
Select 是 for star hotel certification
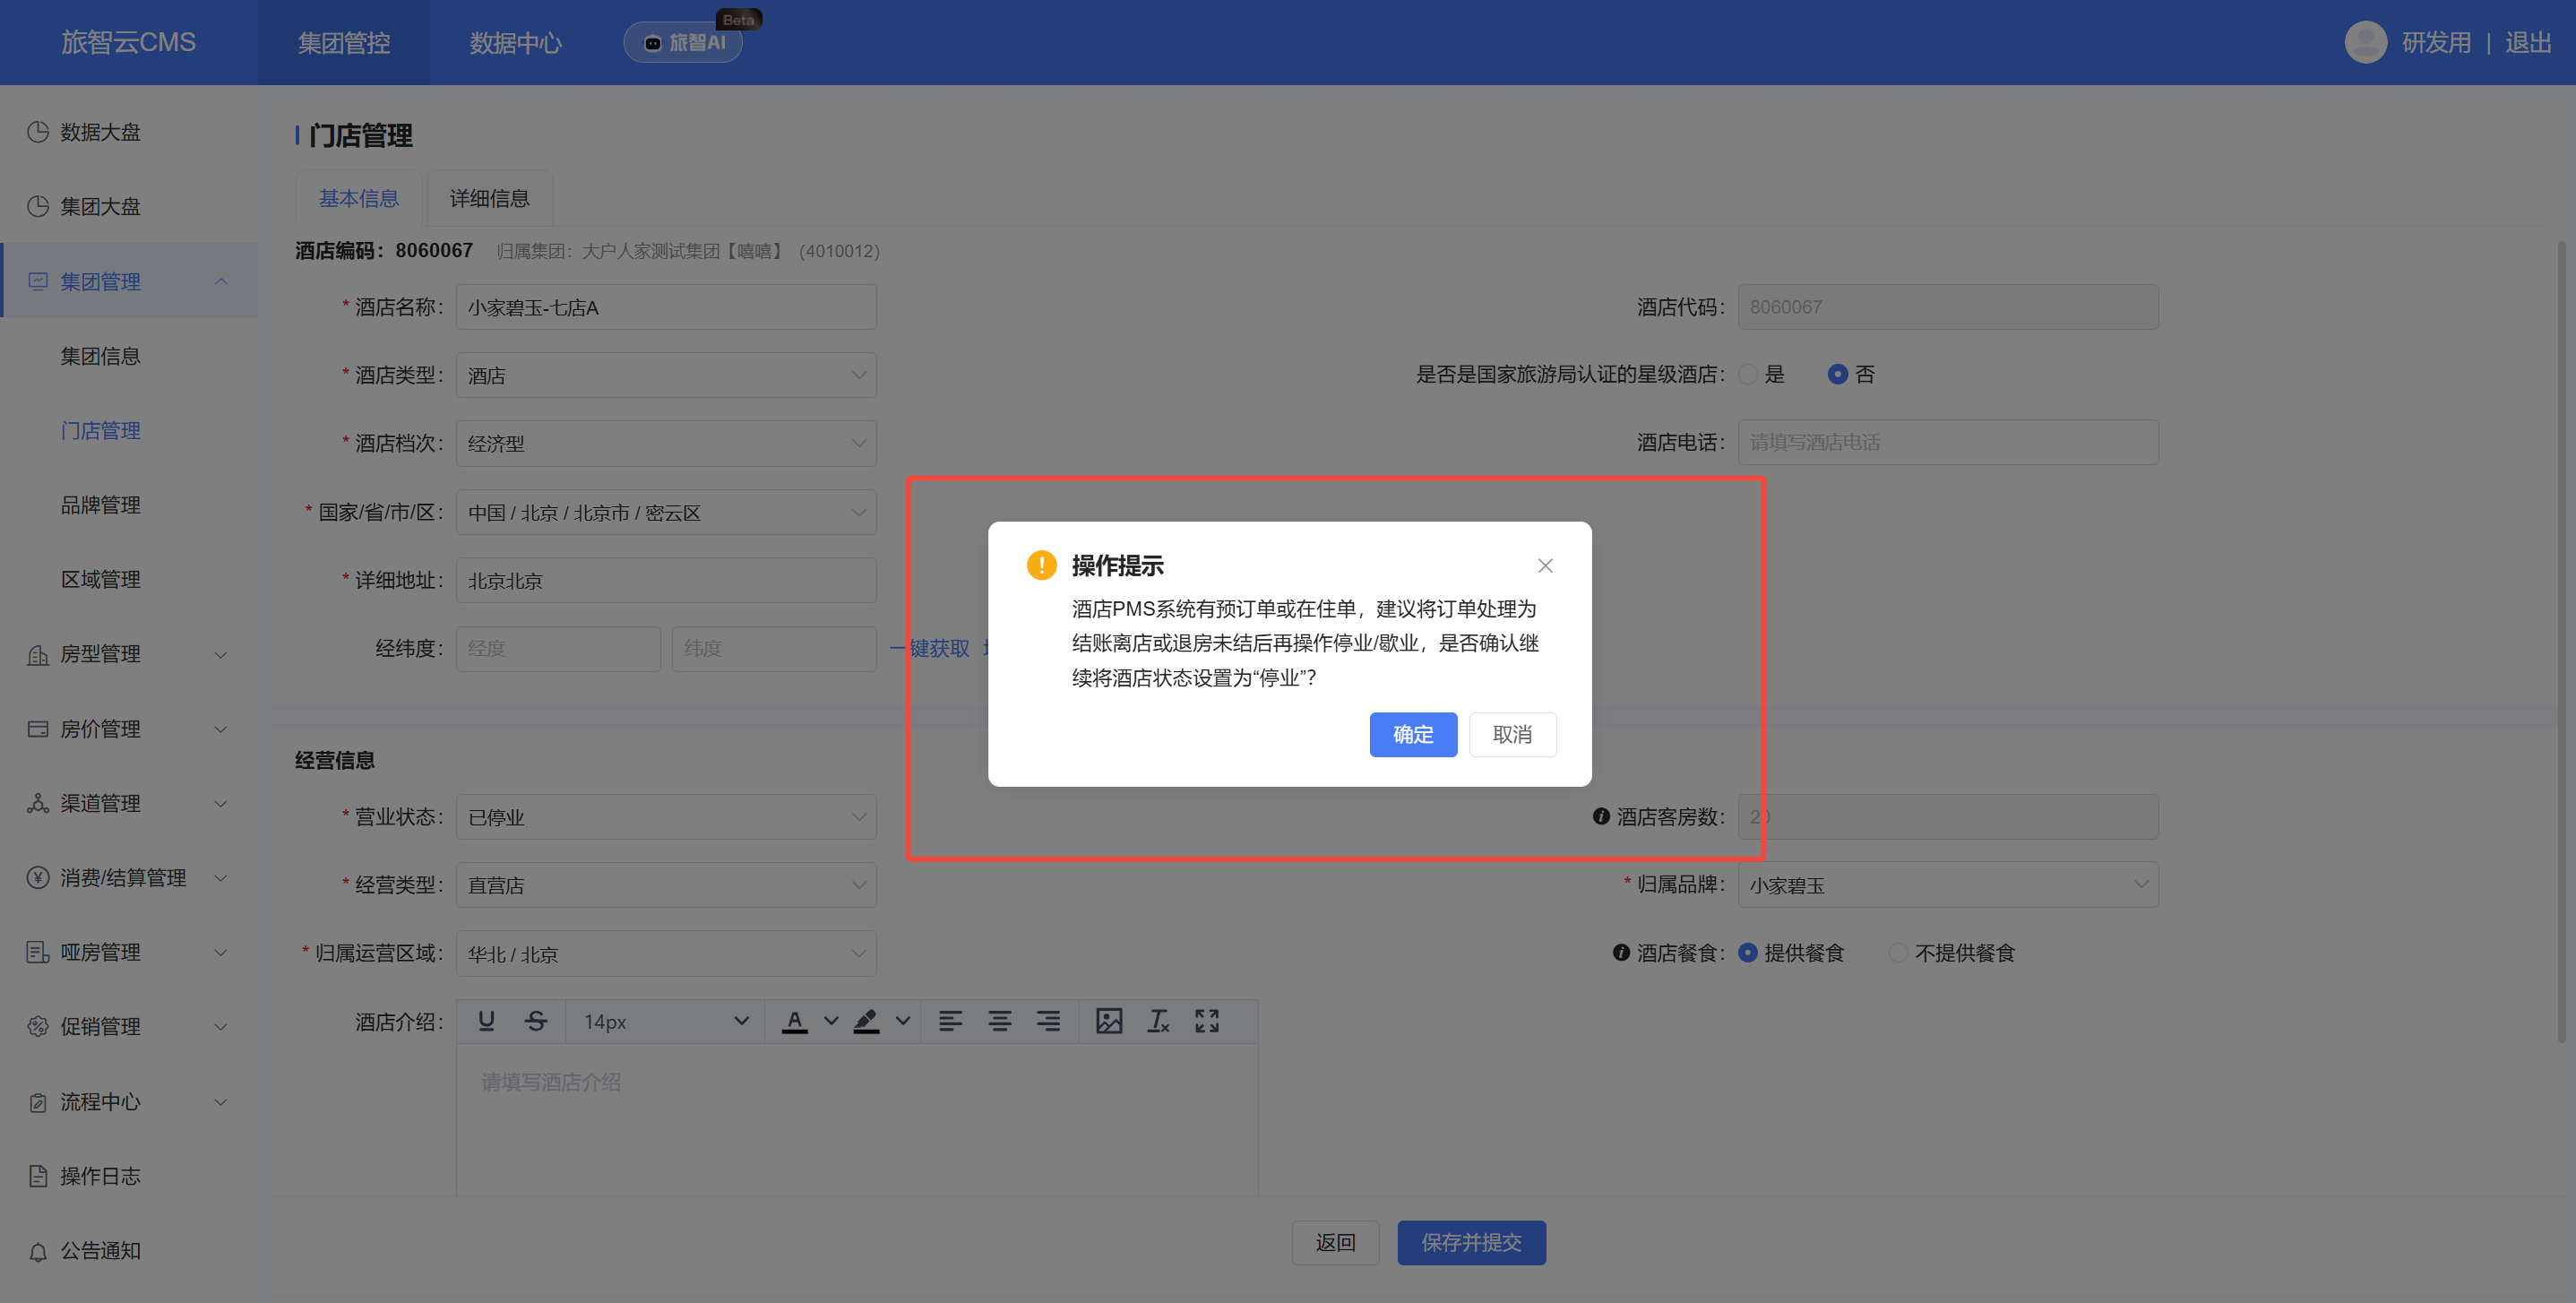click(1748, 374)
